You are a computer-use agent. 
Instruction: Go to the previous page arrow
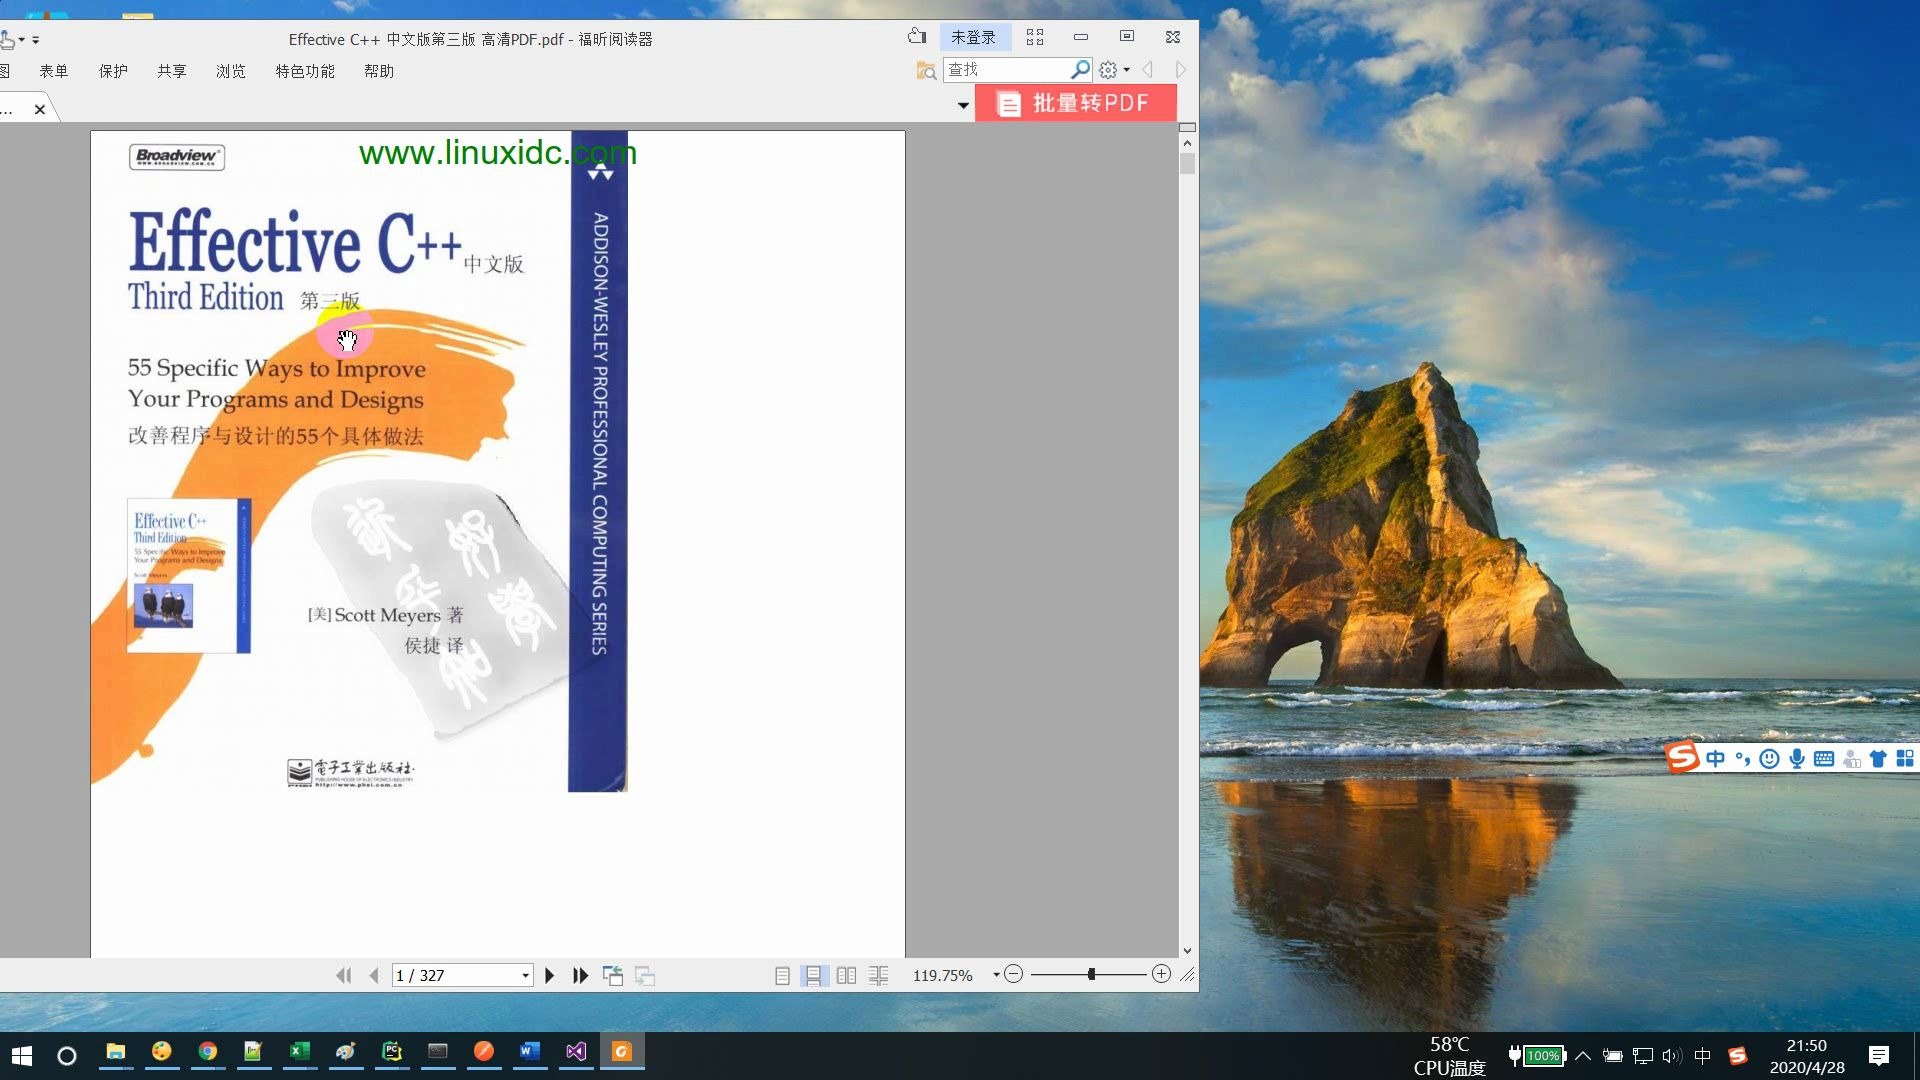[x=374, y=975]
